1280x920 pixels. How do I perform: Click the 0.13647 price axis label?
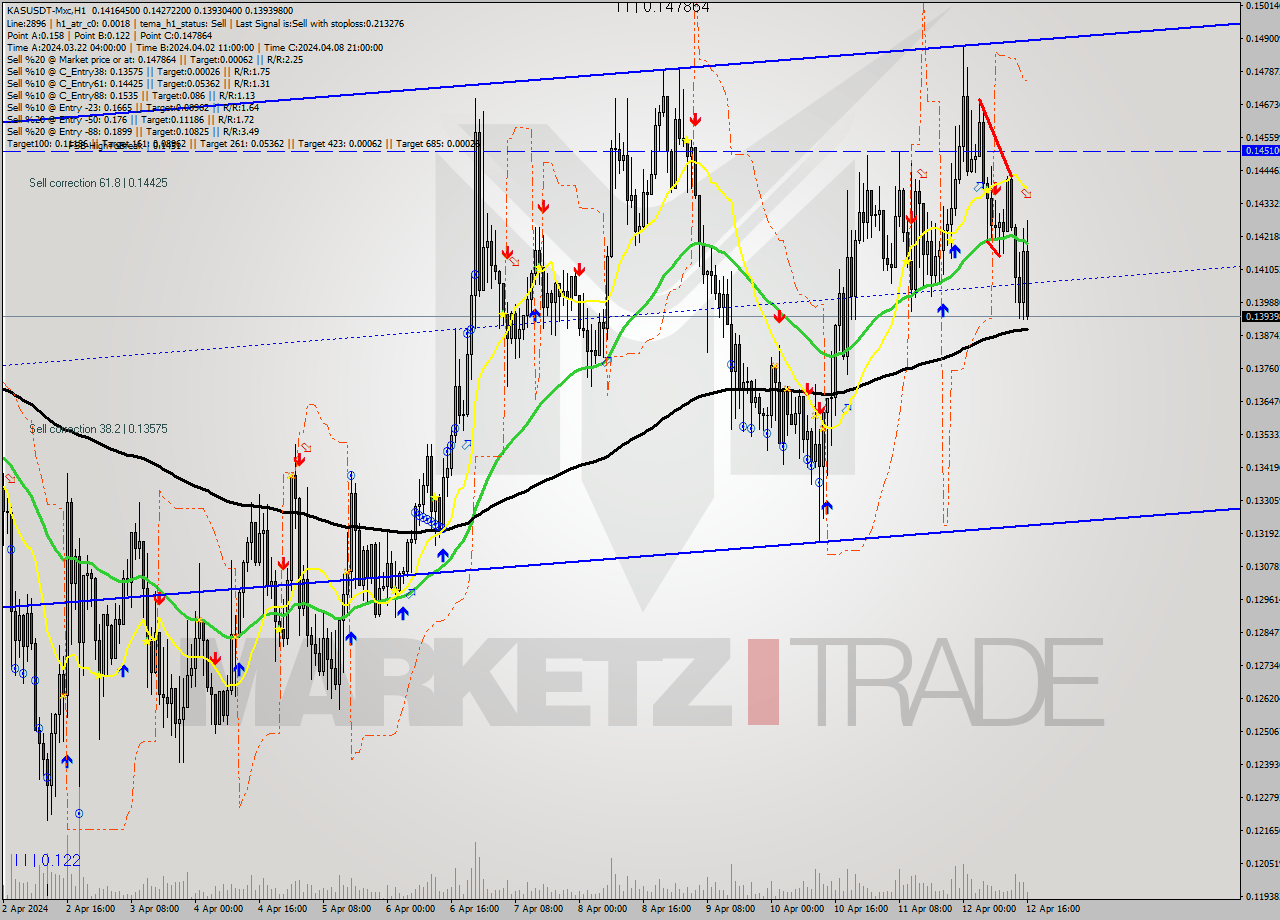point(1262,401)
